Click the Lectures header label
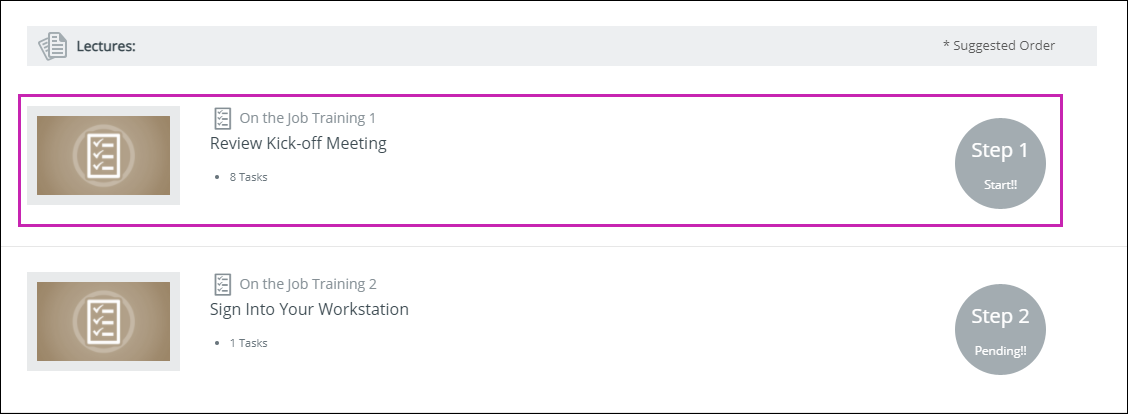 [106, 47]
